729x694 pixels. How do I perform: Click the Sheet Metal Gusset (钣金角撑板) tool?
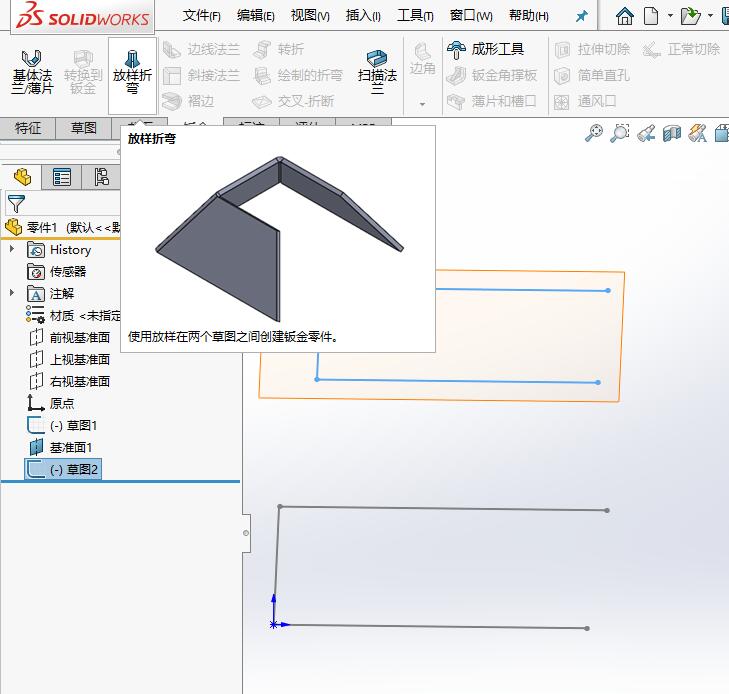click(491, 75)
